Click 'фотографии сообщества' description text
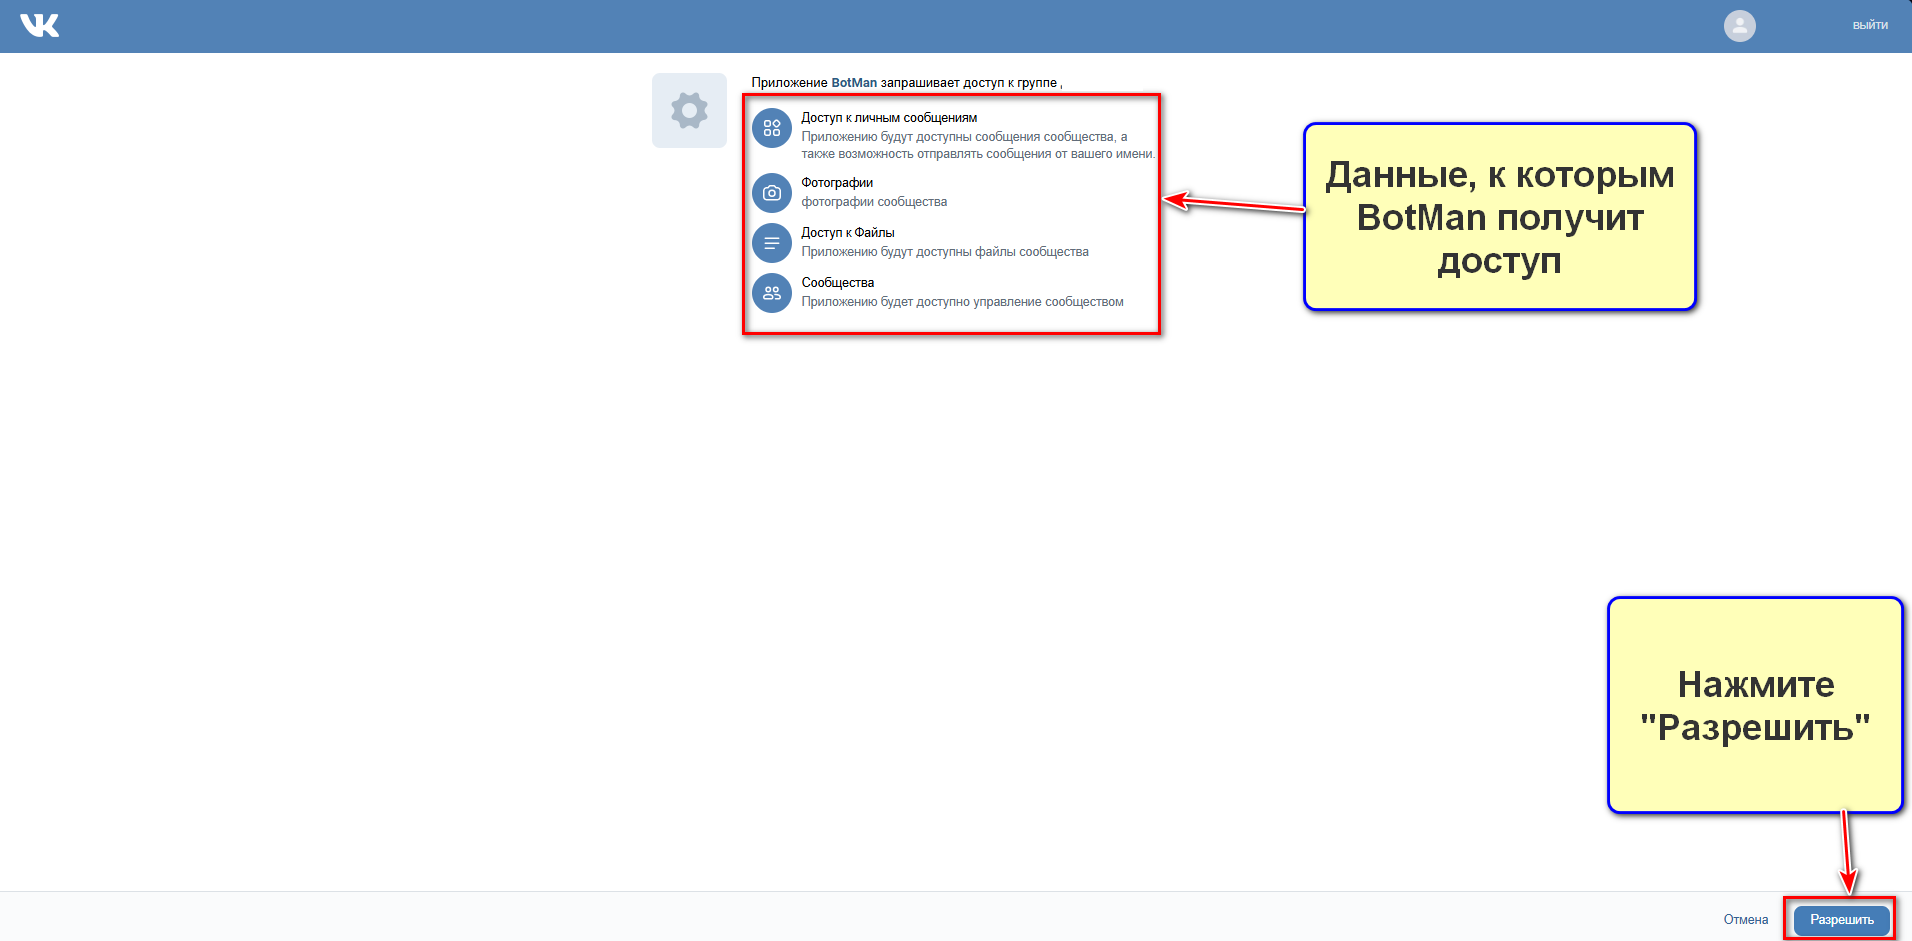Screen dimensions: 1912x941 [x=874, y=202]
